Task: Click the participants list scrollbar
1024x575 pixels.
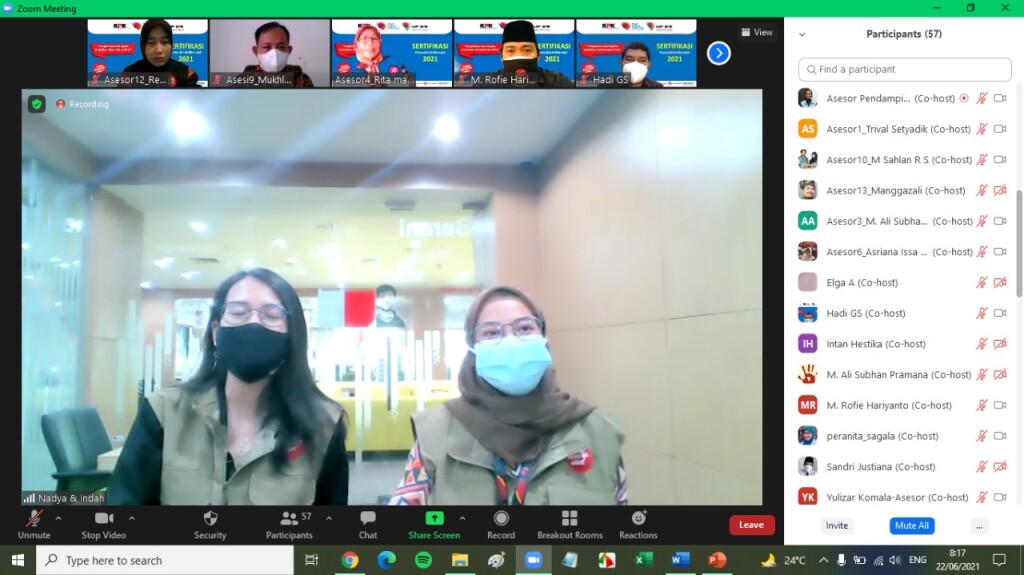Action: [1019, 242]
